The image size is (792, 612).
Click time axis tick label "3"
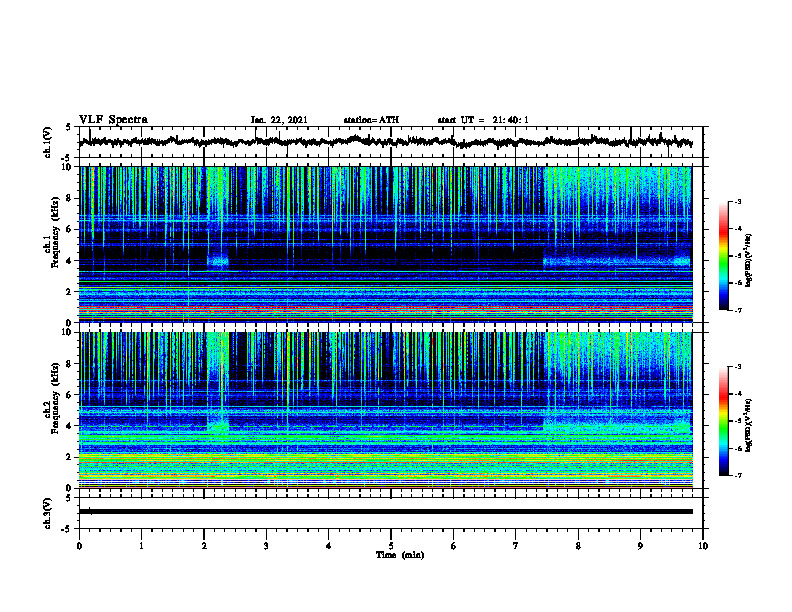[266, 546]
